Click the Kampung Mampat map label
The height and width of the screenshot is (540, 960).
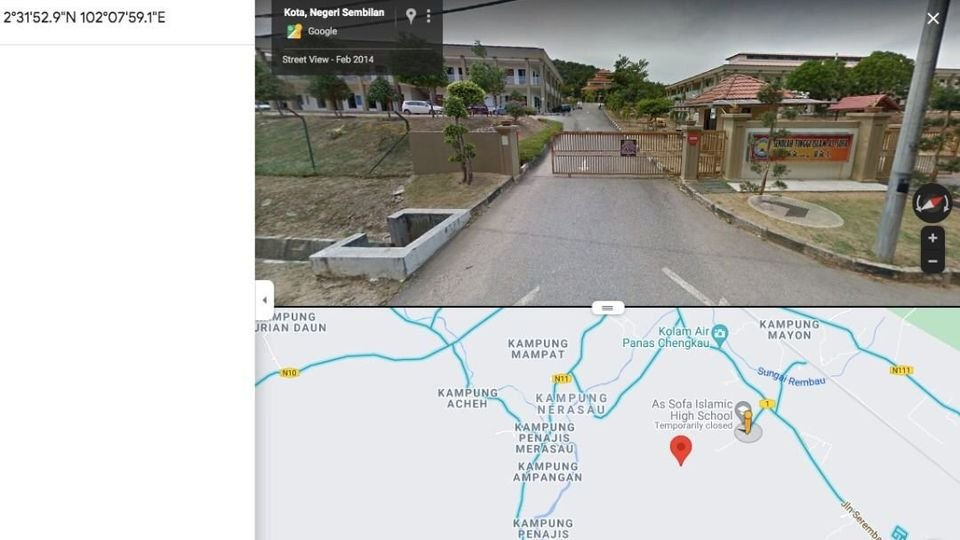tap(538, 349)
